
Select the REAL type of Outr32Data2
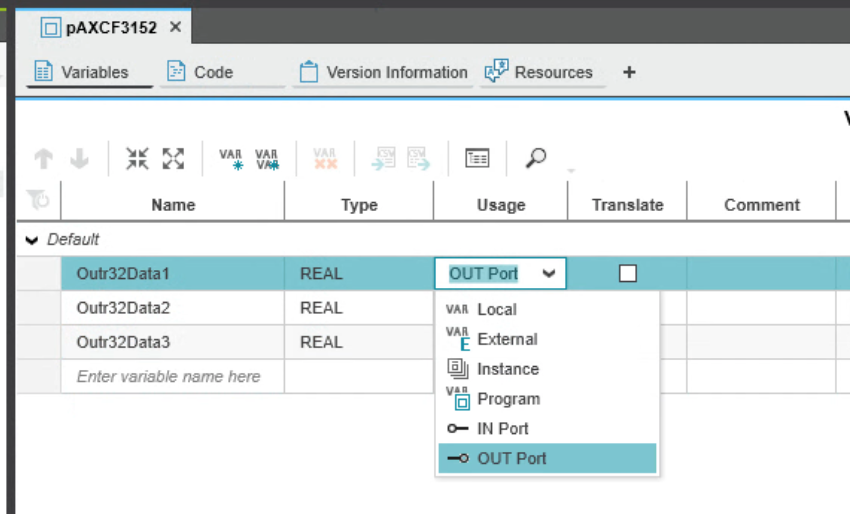(359, 307)
